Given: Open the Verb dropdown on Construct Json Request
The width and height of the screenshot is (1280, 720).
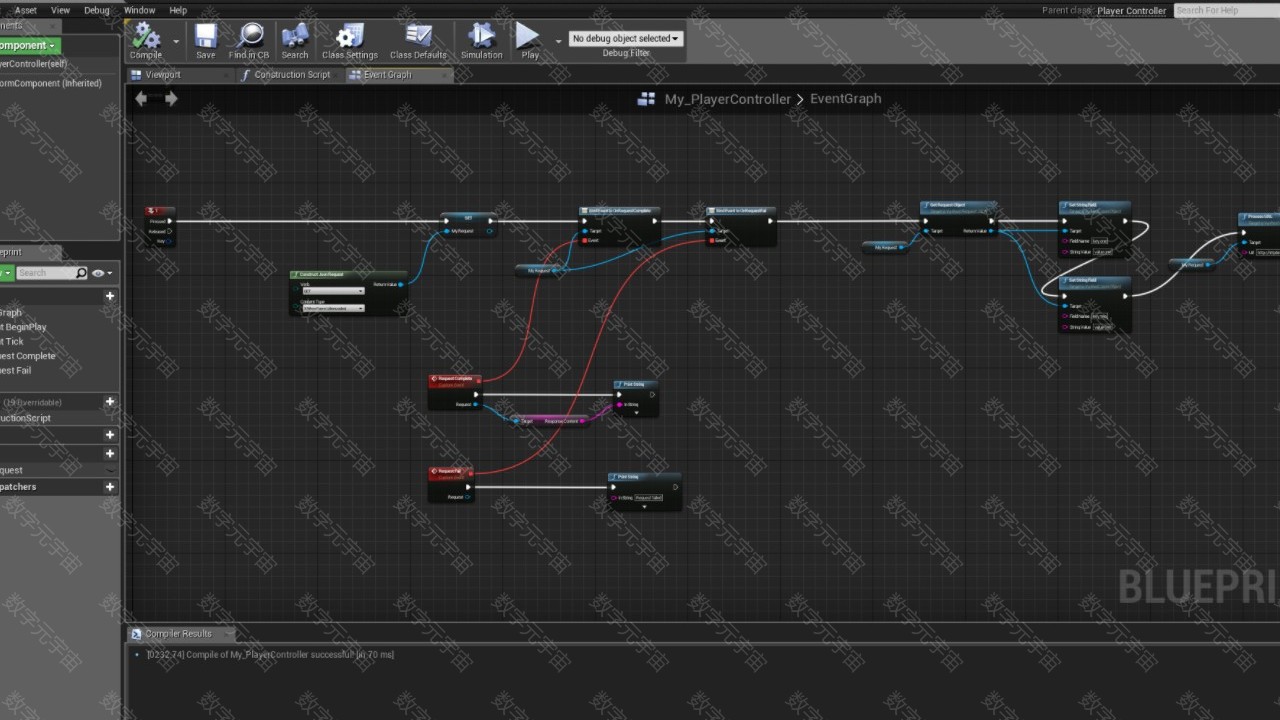Looking at the screenshot, I should click(x=334, y=291).
